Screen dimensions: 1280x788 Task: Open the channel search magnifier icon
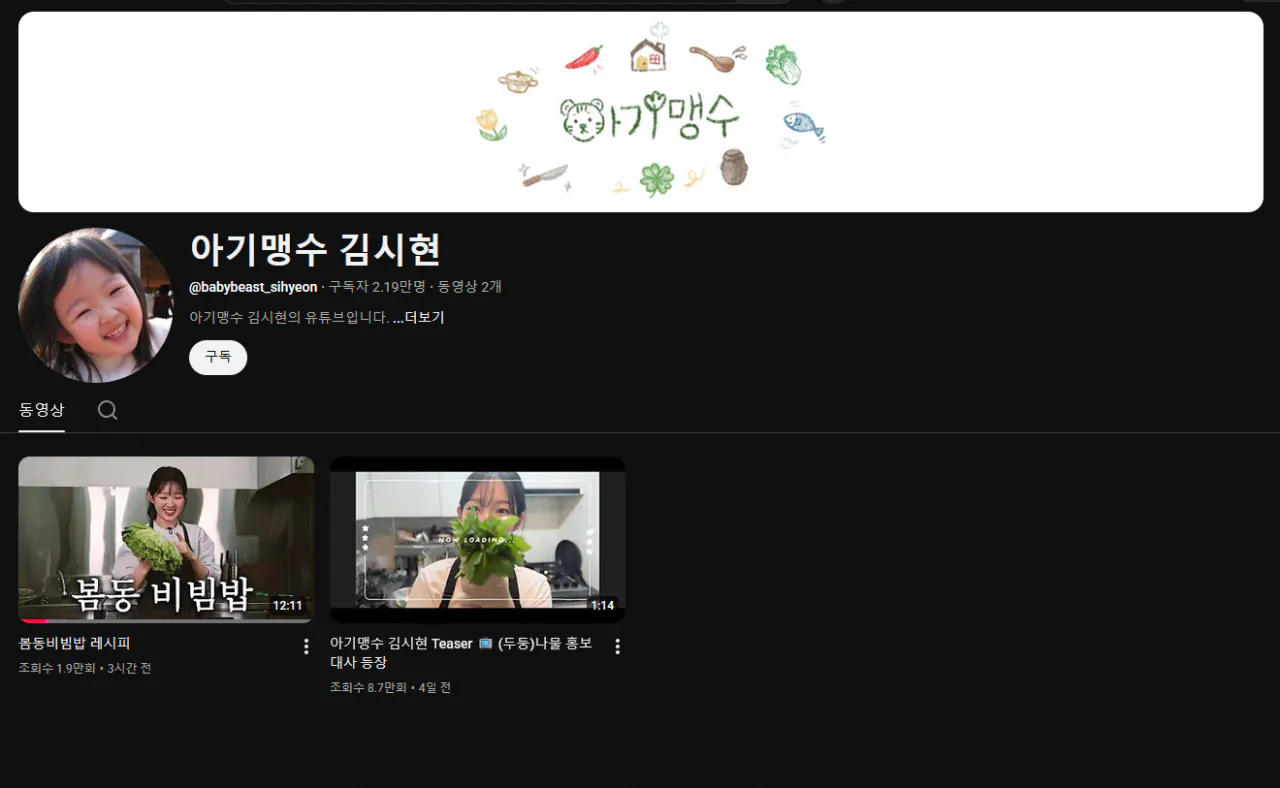pos(107,410)
